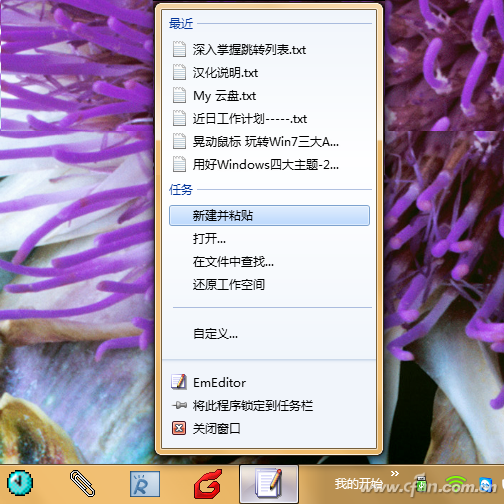Open 深入掌握跳转列表.txt recent file
The image size is (504, 504).
269,50
